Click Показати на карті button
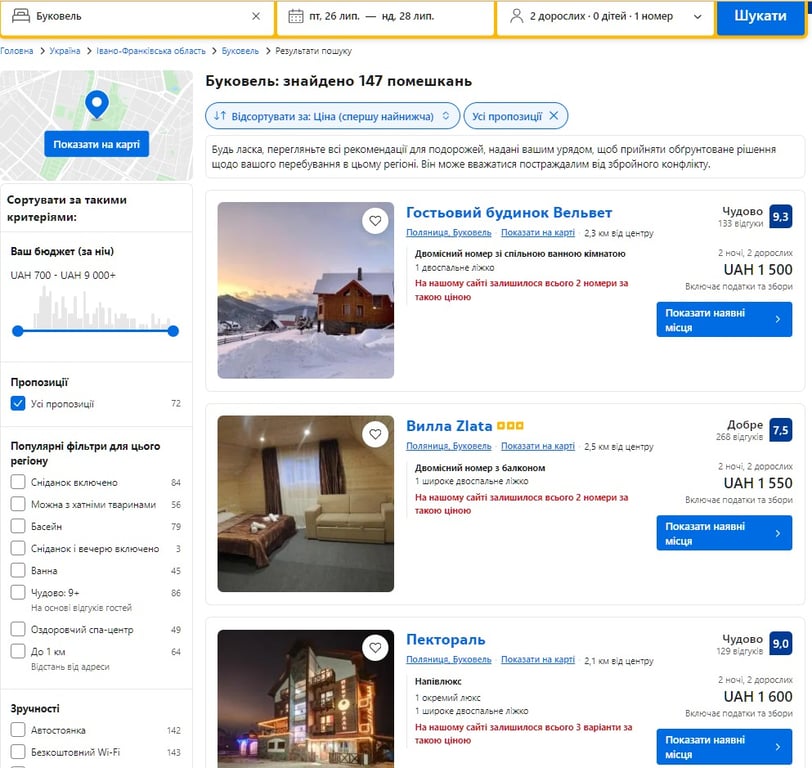Screen dimensions: 812x768 [96, 145]
